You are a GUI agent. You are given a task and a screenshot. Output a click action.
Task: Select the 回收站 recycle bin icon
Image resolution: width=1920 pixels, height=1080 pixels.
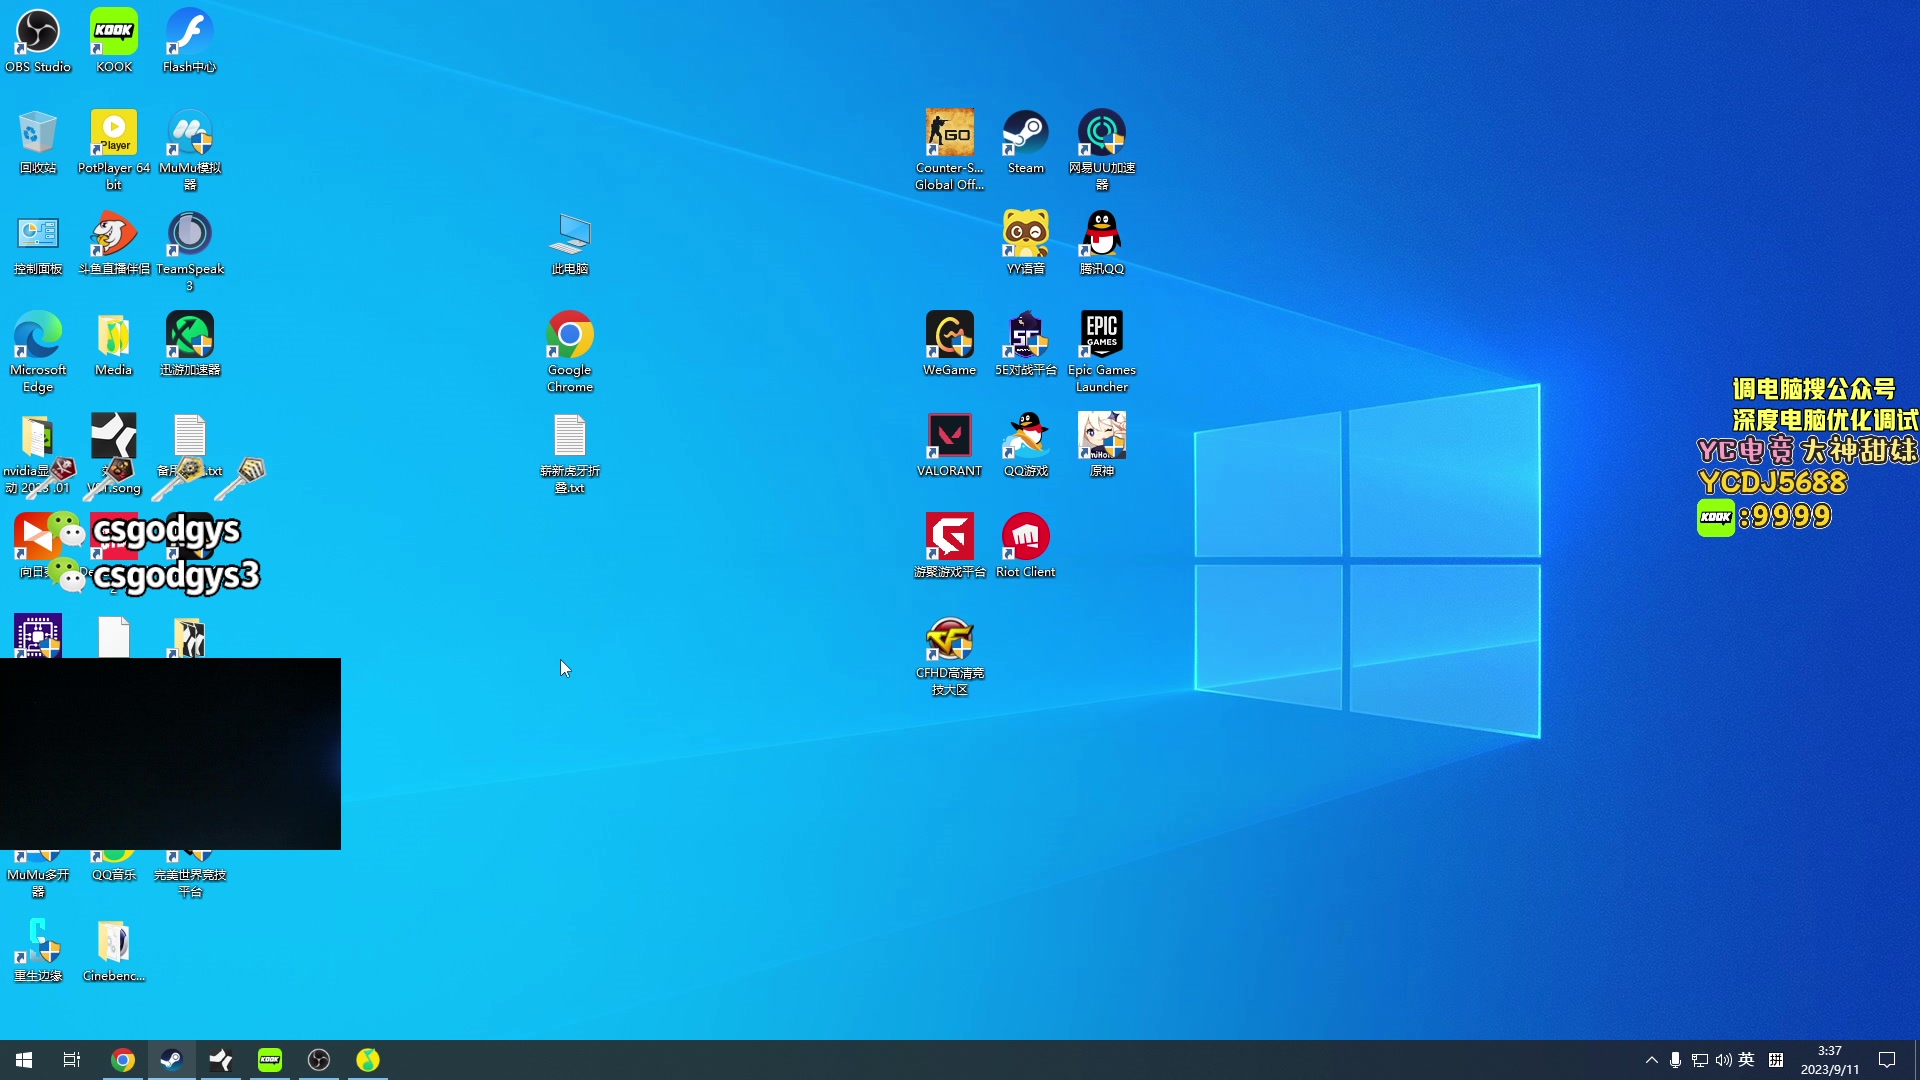point(38,142)
